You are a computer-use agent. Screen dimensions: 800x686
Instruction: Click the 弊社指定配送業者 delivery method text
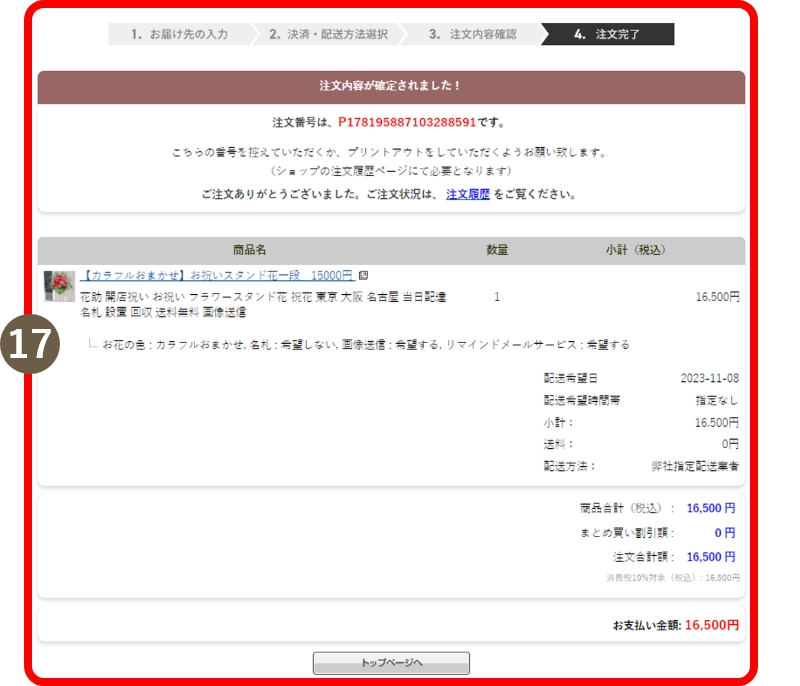click(695, 466)
